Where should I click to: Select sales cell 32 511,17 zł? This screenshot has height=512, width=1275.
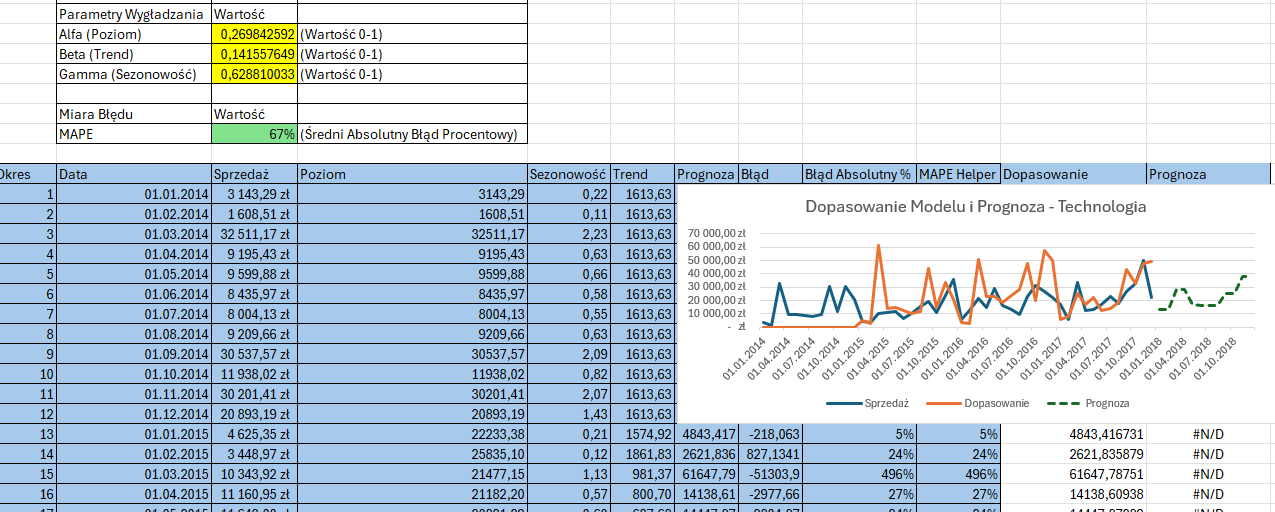[x=254, y=234]
